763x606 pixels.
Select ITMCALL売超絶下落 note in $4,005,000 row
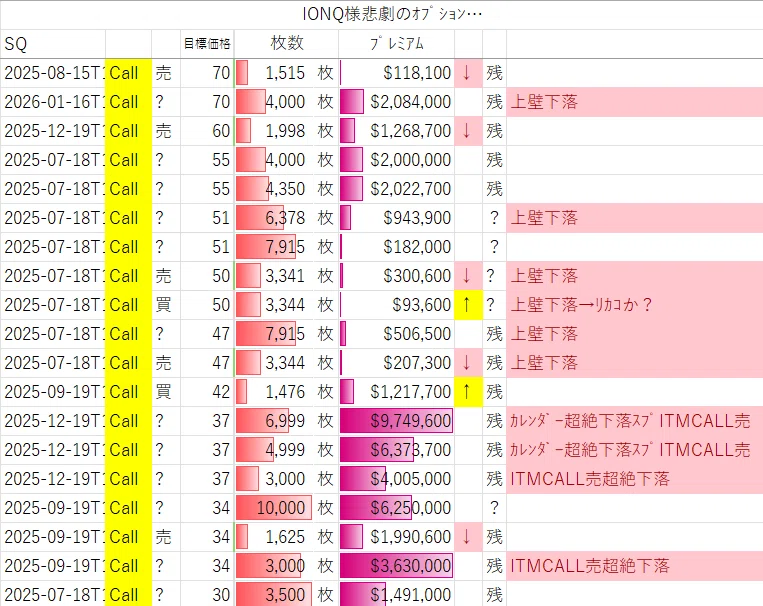coord(635,479)
